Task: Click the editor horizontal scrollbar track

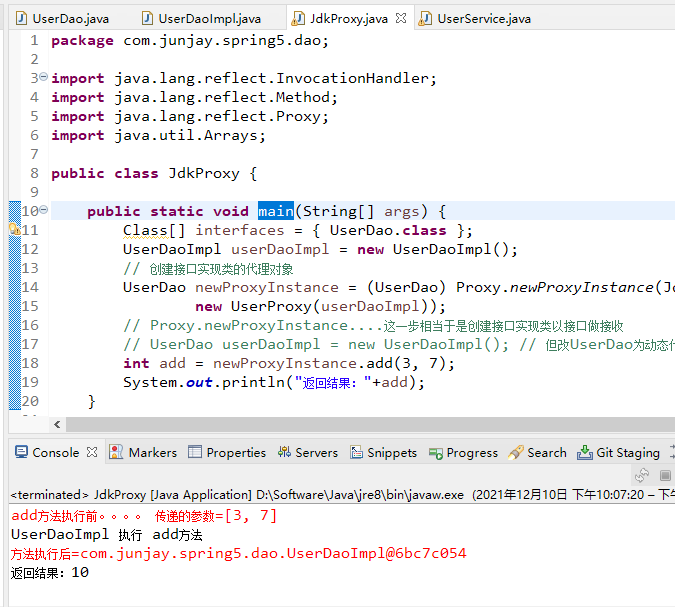Action: coord(370,424)
